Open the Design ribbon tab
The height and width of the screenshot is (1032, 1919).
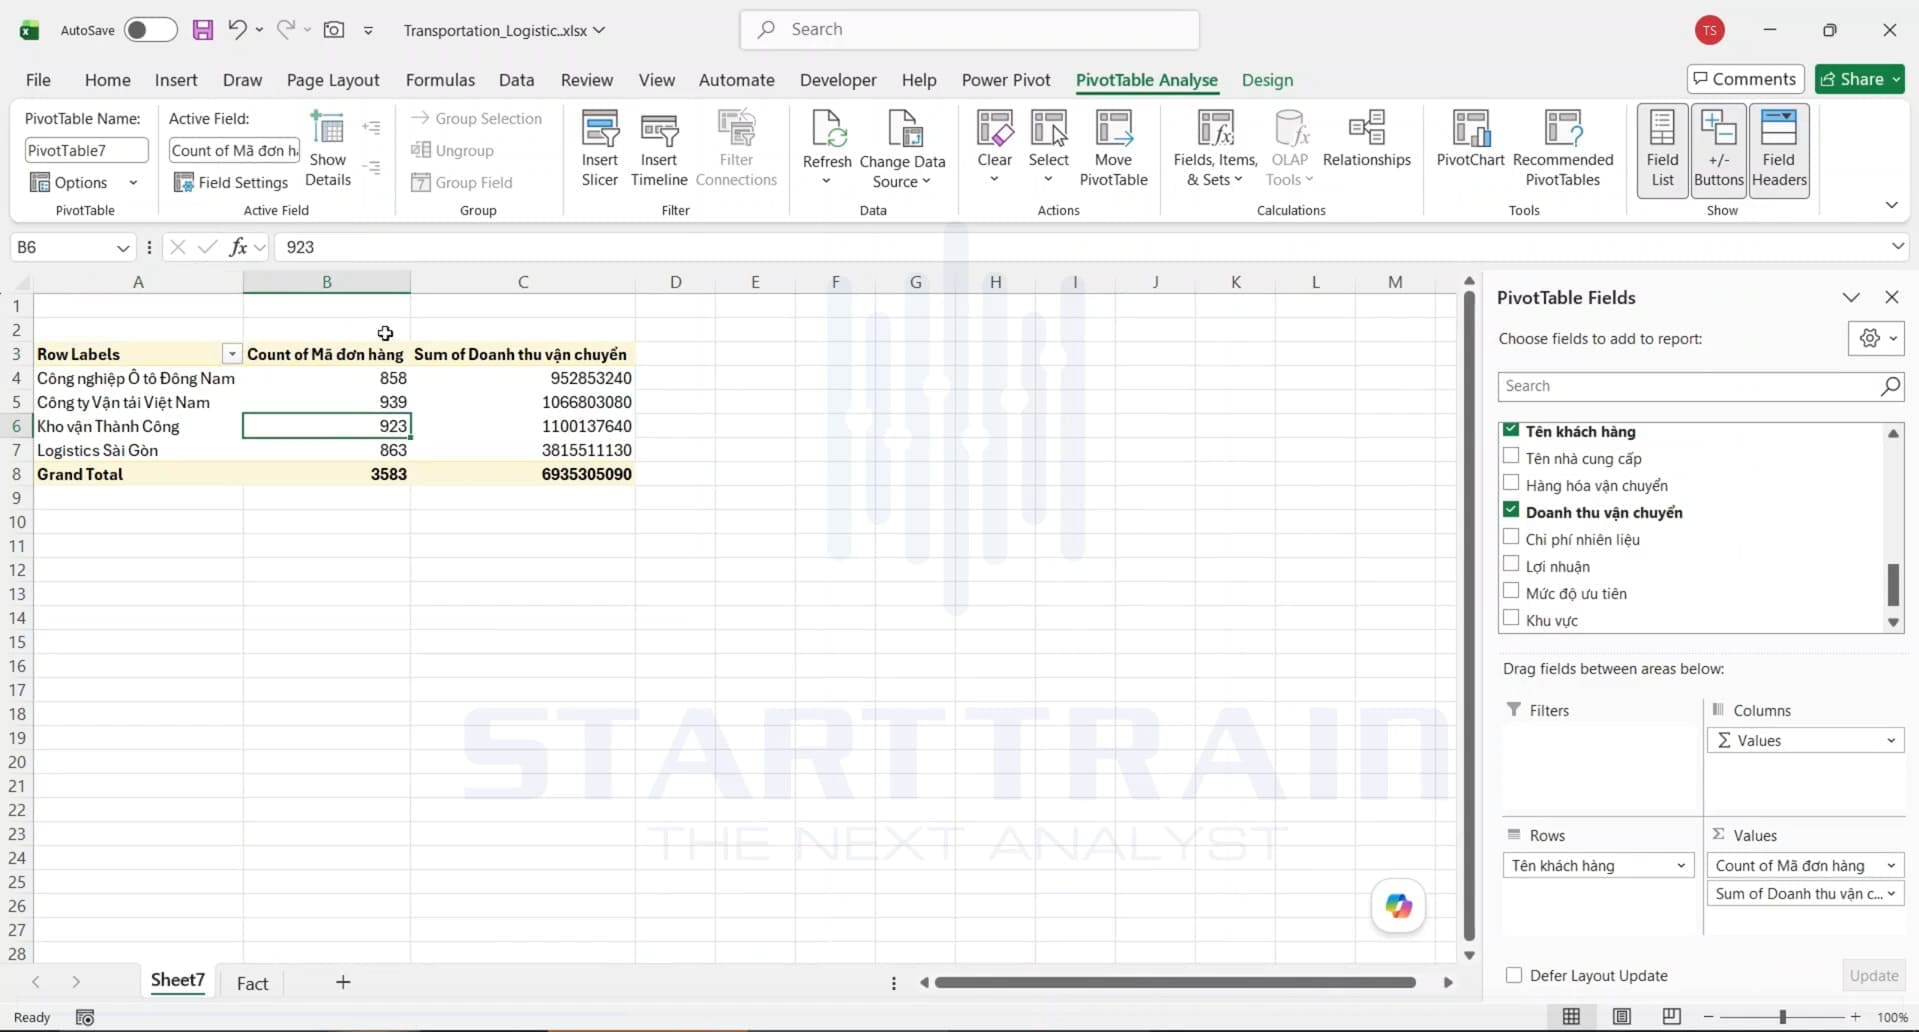(x=1267, y=80)
